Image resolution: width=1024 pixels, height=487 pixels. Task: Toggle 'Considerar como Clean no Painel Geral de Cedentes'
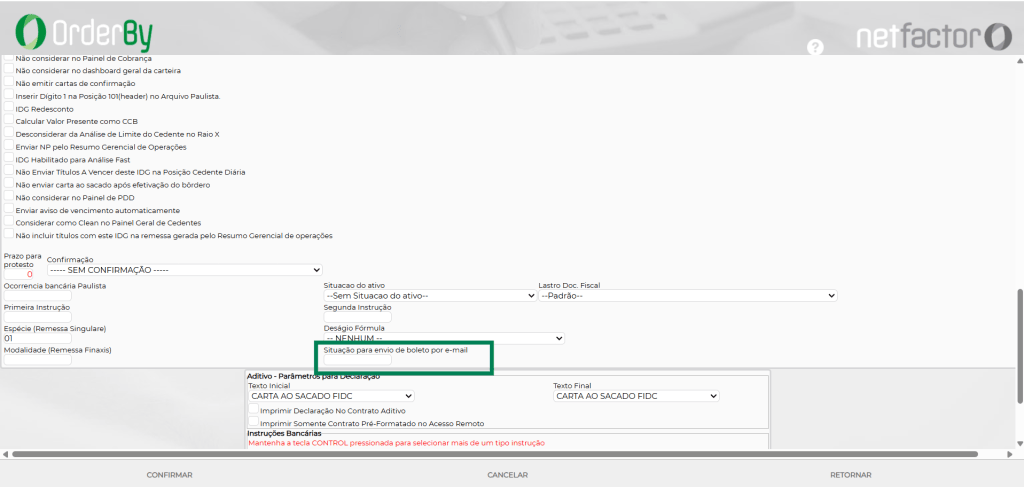(8, 222)
